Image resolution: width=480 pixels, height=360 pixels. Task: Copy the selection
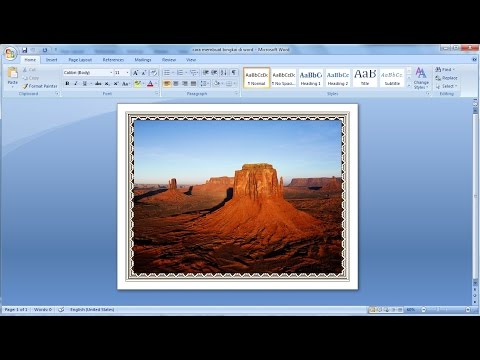coord(31,78)
